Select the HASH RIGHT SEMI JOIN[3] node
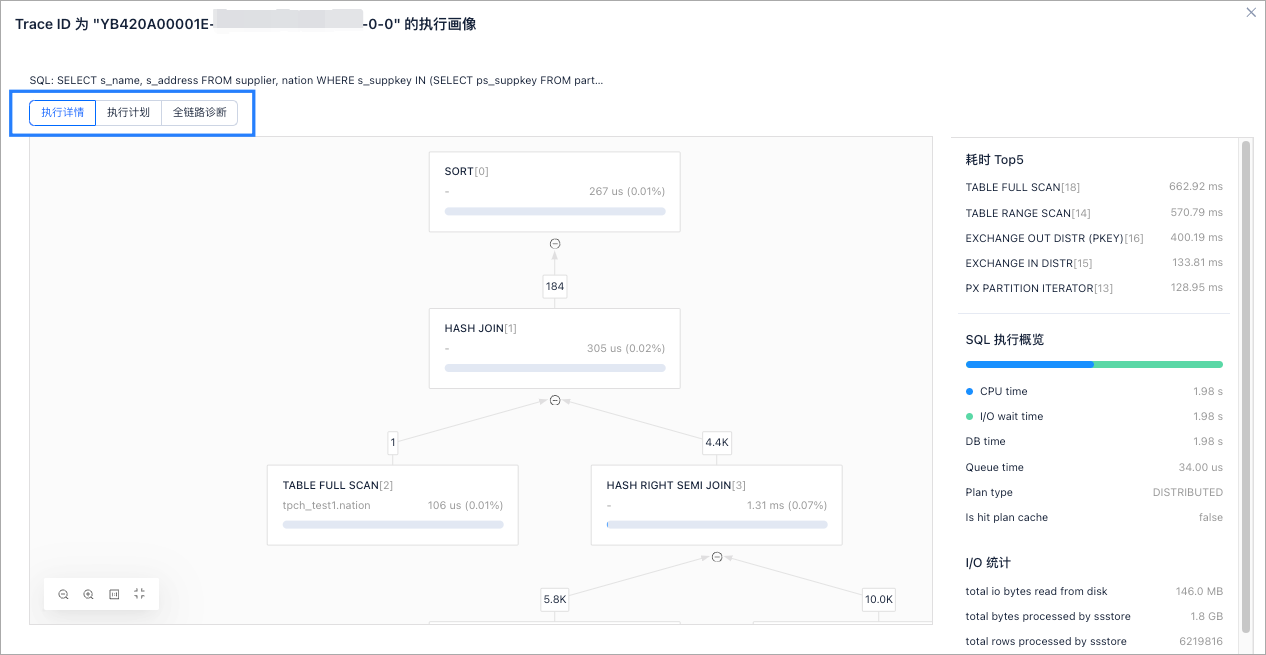The height and width of the screenshot is (655, 1266). (x=717, y=505)
